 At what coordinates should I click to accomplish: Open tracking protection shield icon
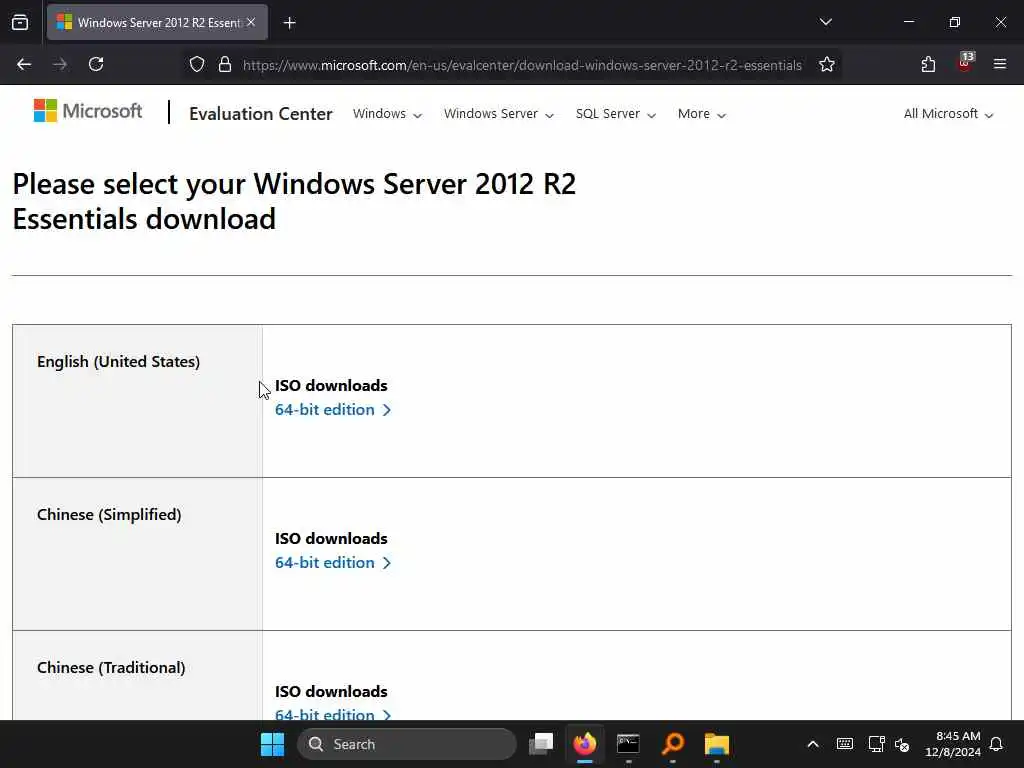pyautogui.click(x=197, y=64)
